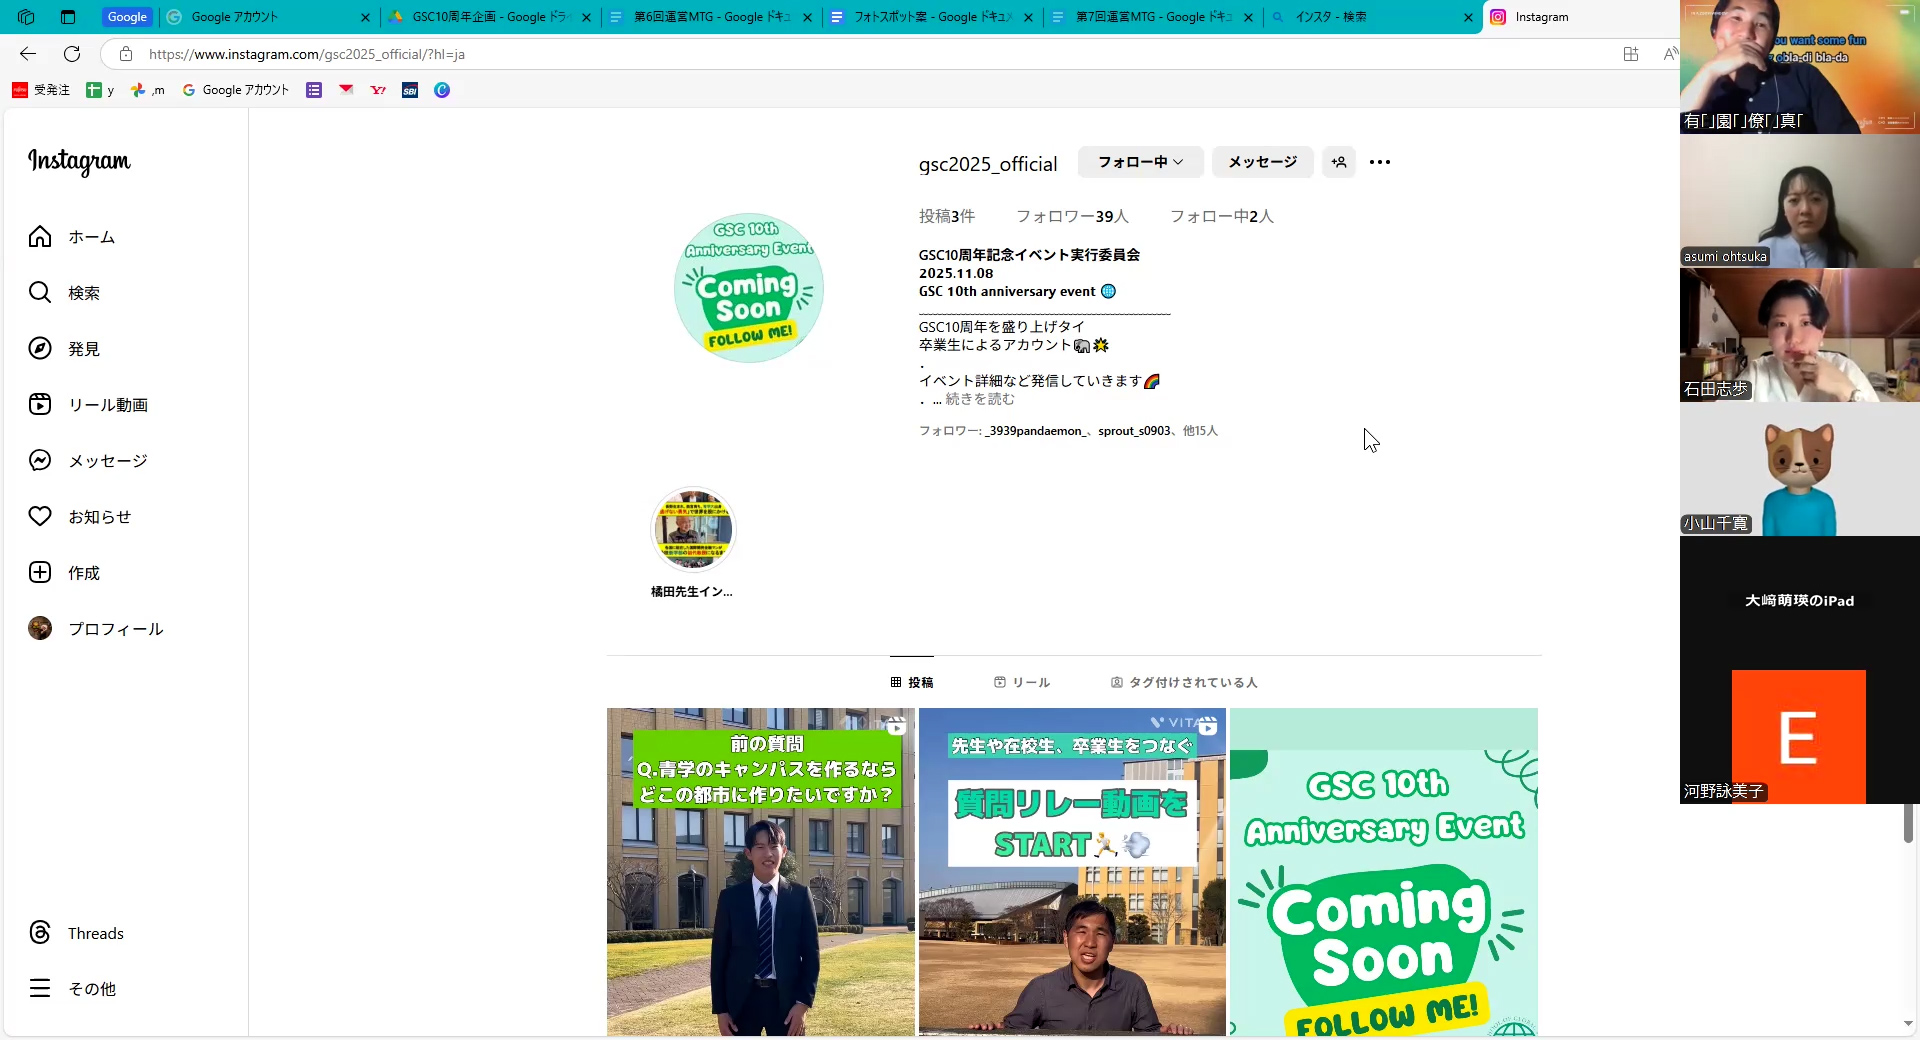
Task: Expand bio with 続きを読む link
Action: [x=979, y=399]
